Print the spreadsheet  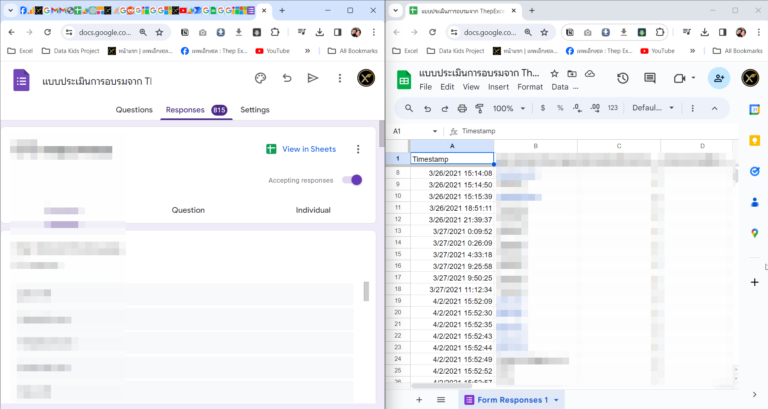pos(462,108)
